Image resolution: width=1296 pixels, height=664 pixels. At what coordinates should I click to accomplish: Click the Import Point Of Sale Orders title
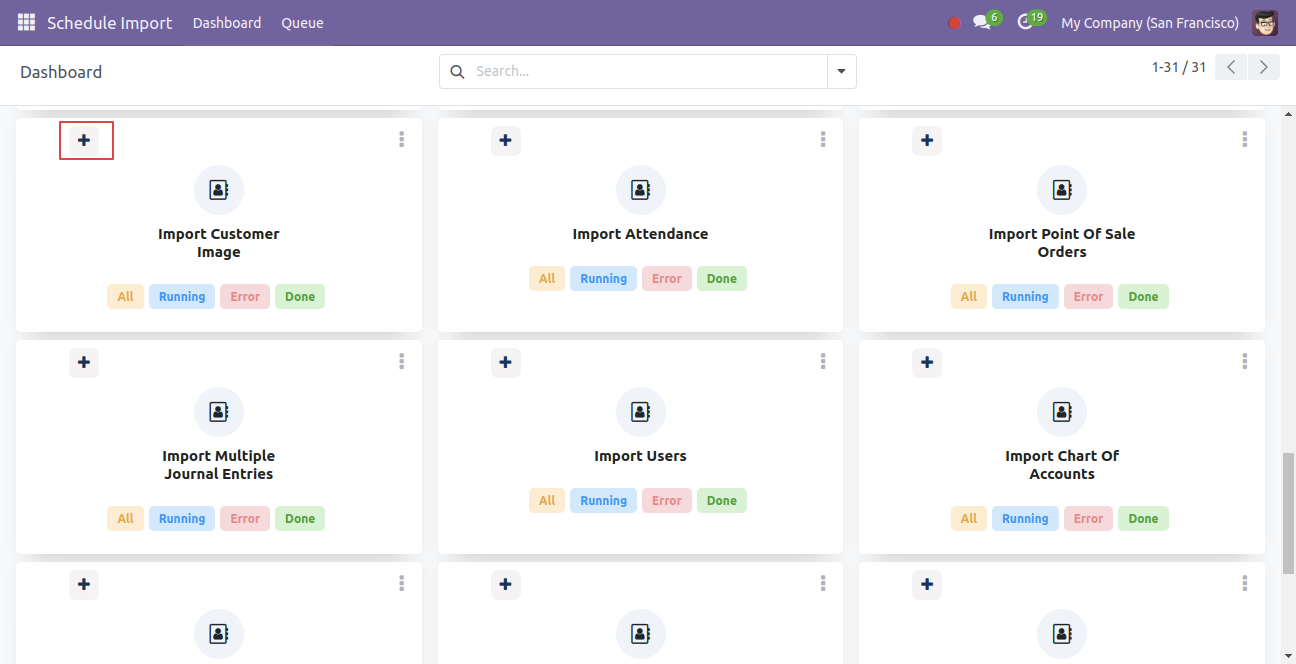pos(1062,243)
